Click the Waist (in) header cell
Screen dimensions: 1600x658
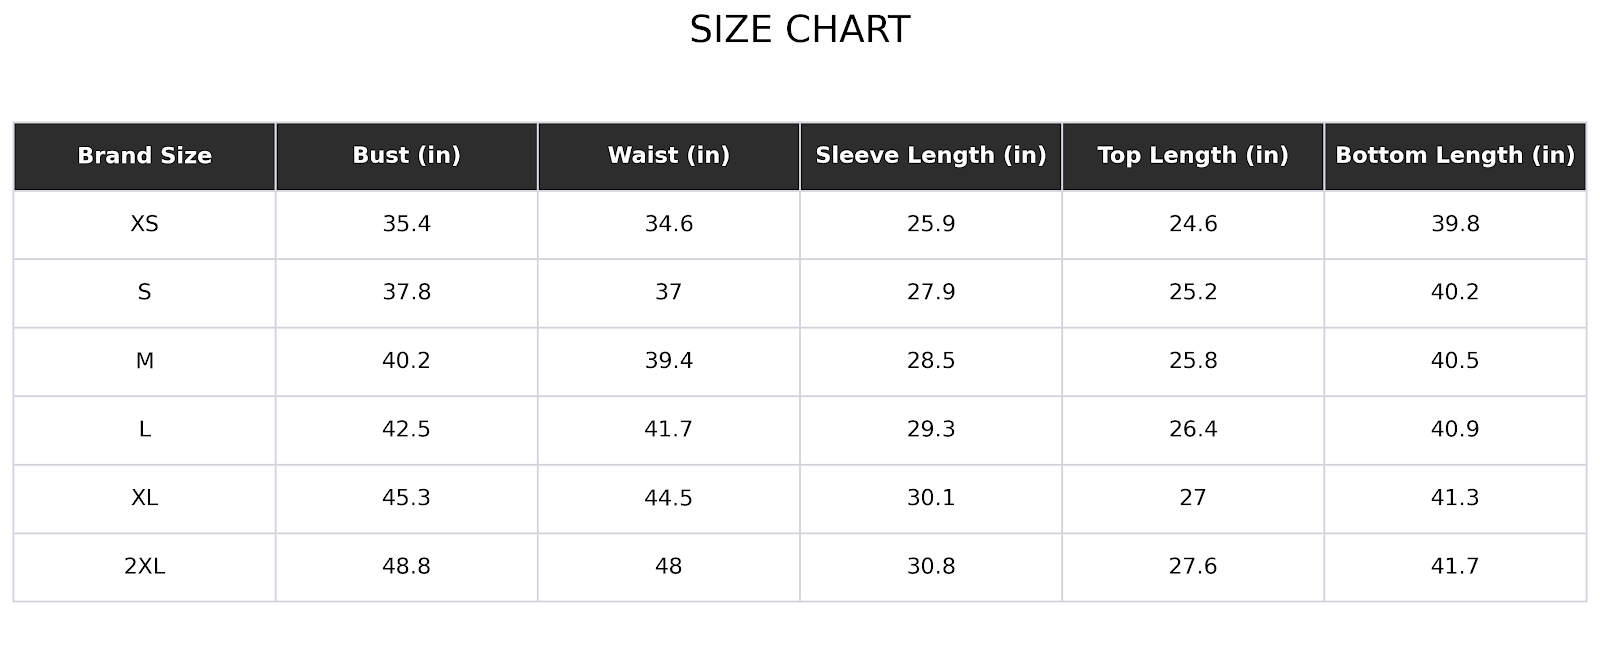pyautogui.click(x=668, y=156)
